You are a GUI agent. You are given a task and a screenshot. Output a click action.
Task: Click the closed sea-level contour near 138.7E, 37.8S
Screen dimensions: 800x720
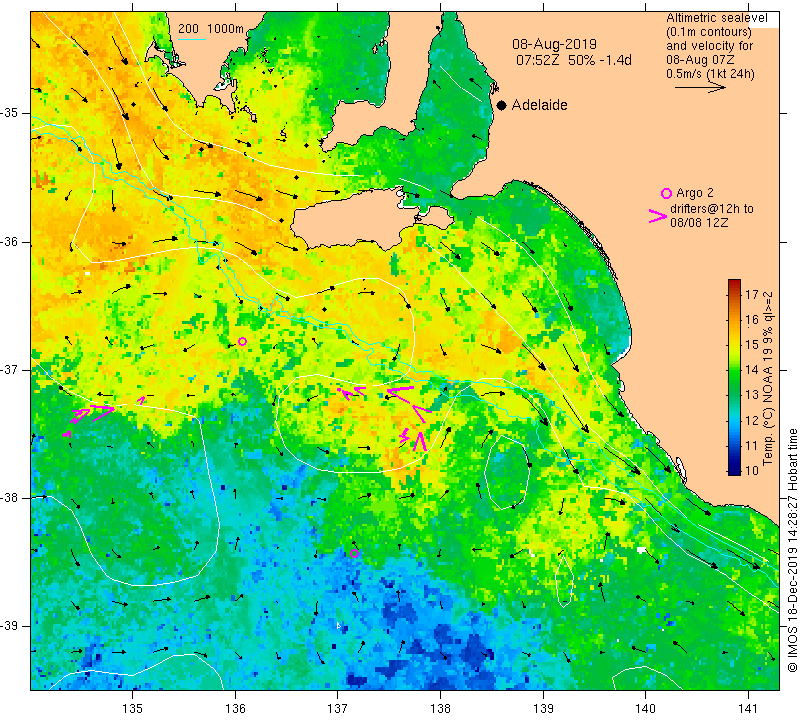(507, 472)
